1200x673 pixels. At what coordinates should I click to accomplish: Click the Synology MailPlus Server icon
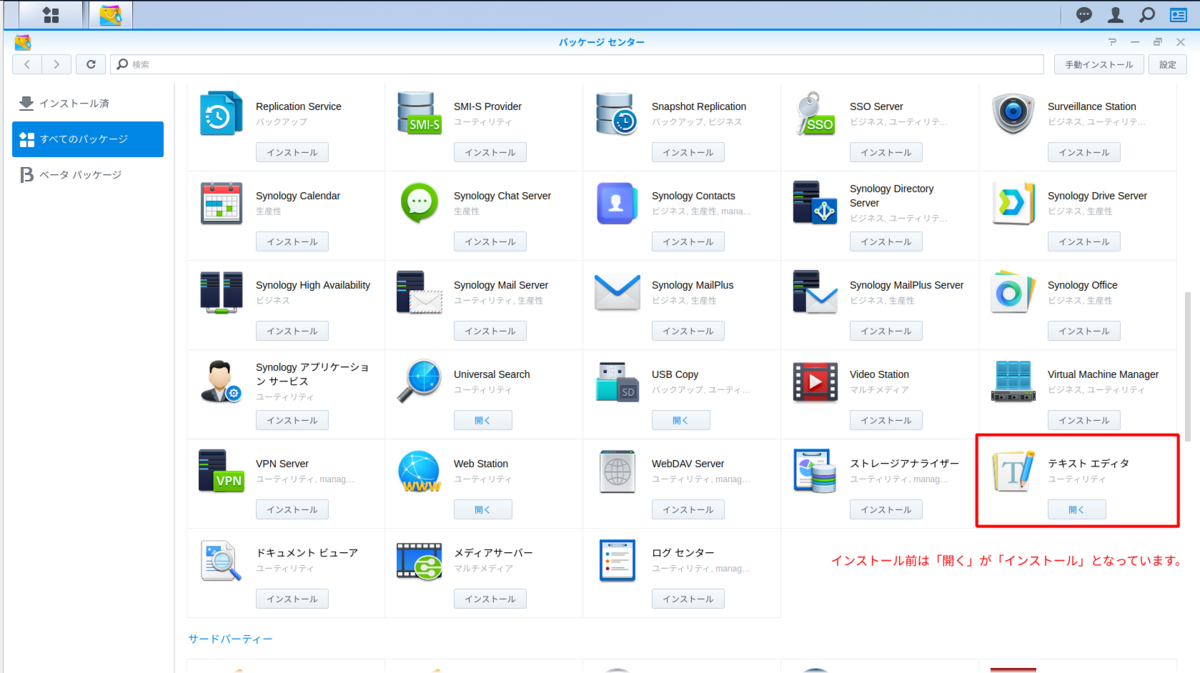coord(815,292)
